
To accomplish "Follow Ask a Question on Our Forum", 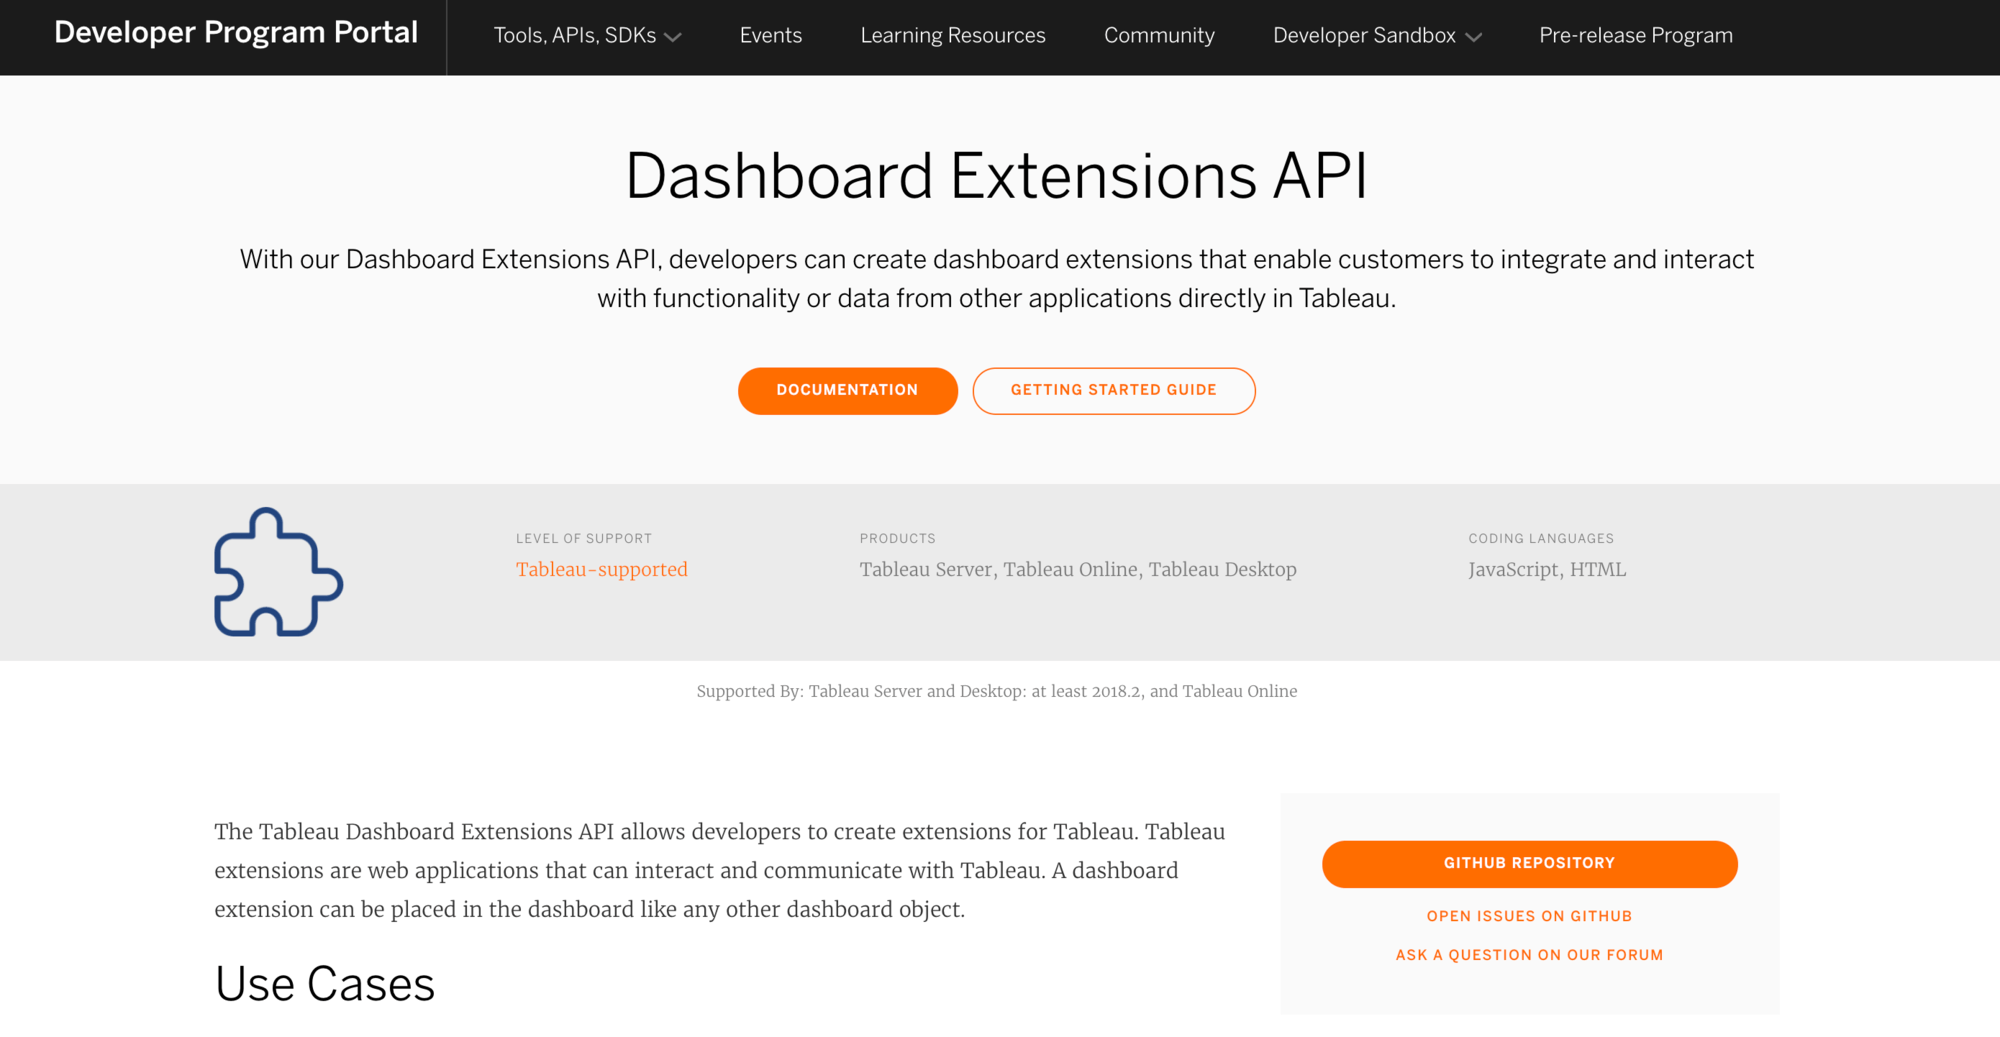I will coord(1529,955).
